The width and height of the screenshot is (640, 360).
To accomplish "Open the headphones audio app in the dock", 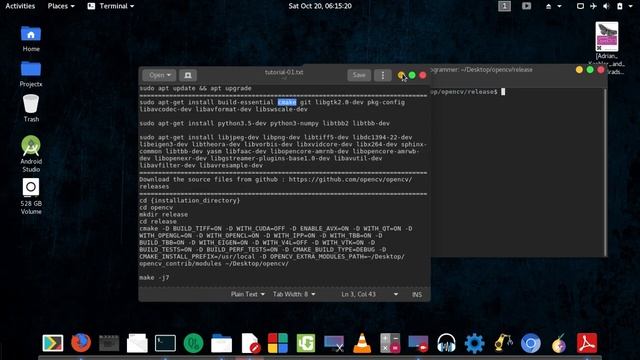I will click(x=446, y=343).
